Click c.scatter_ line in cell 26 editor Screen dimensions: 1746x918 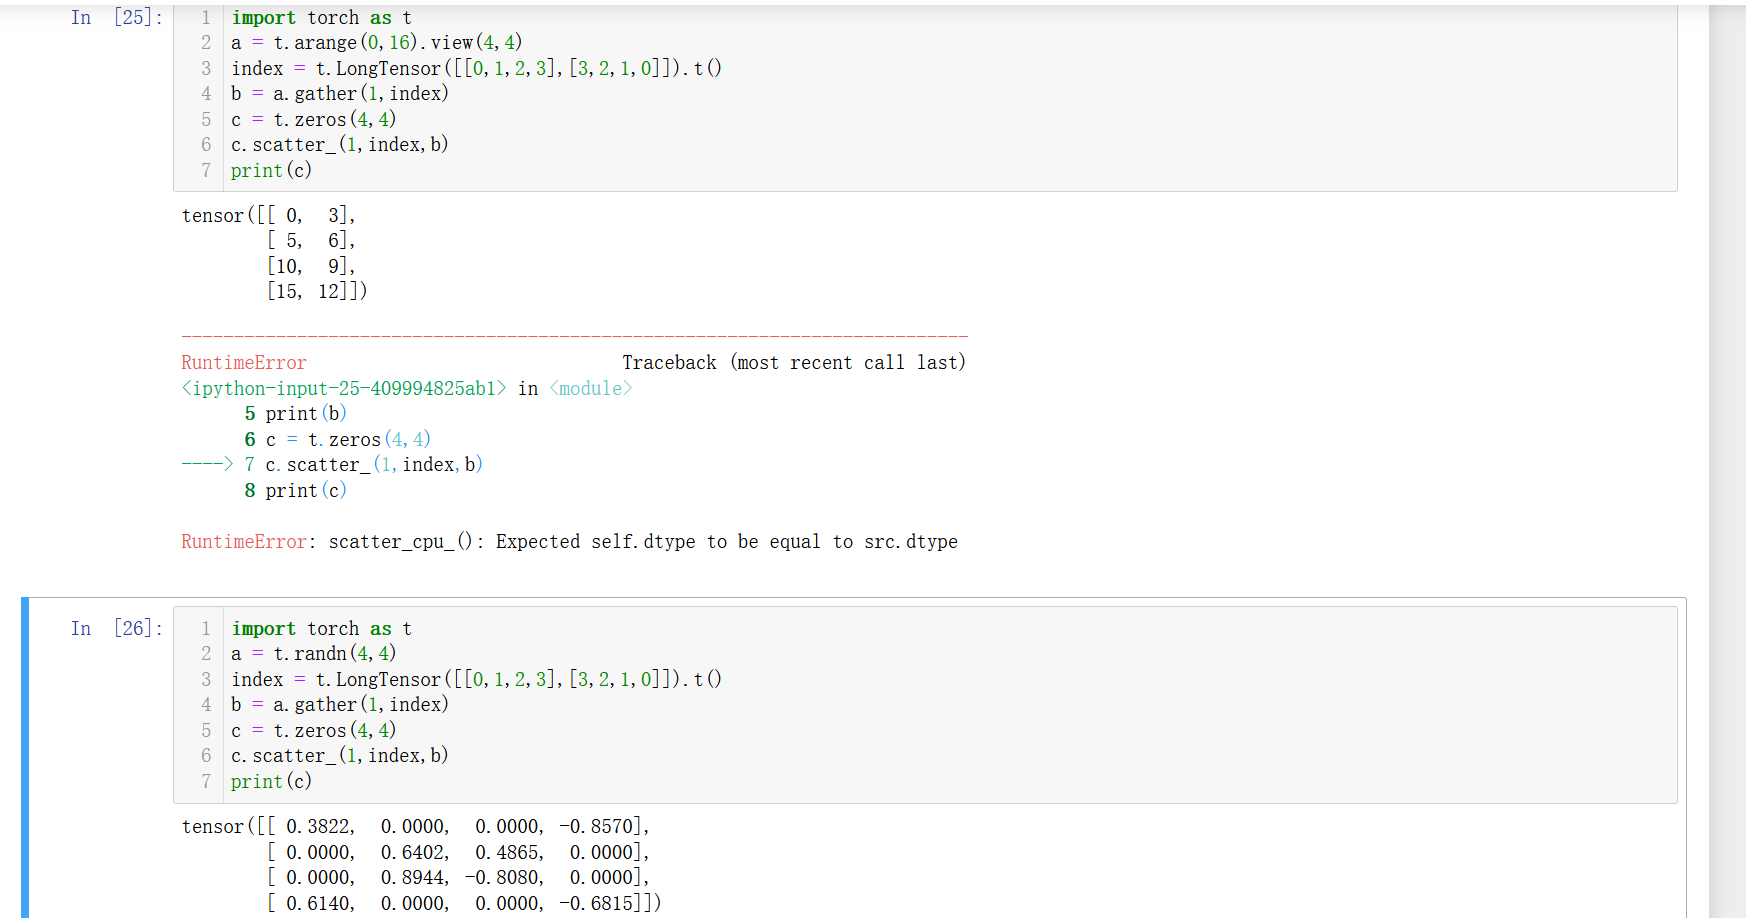click(x=340, y=756)
